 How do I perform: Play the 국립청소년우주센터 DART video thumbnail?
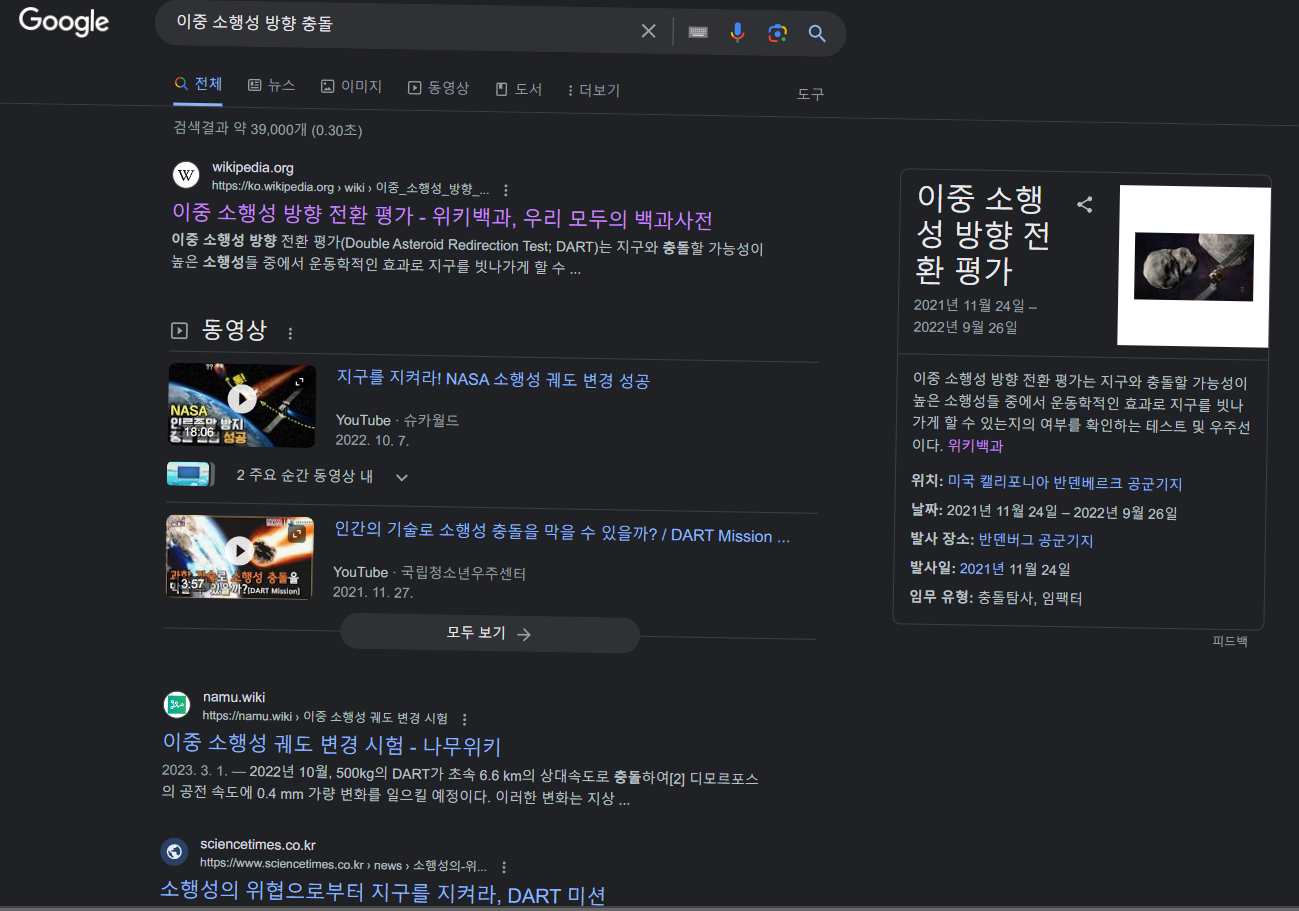239,557
